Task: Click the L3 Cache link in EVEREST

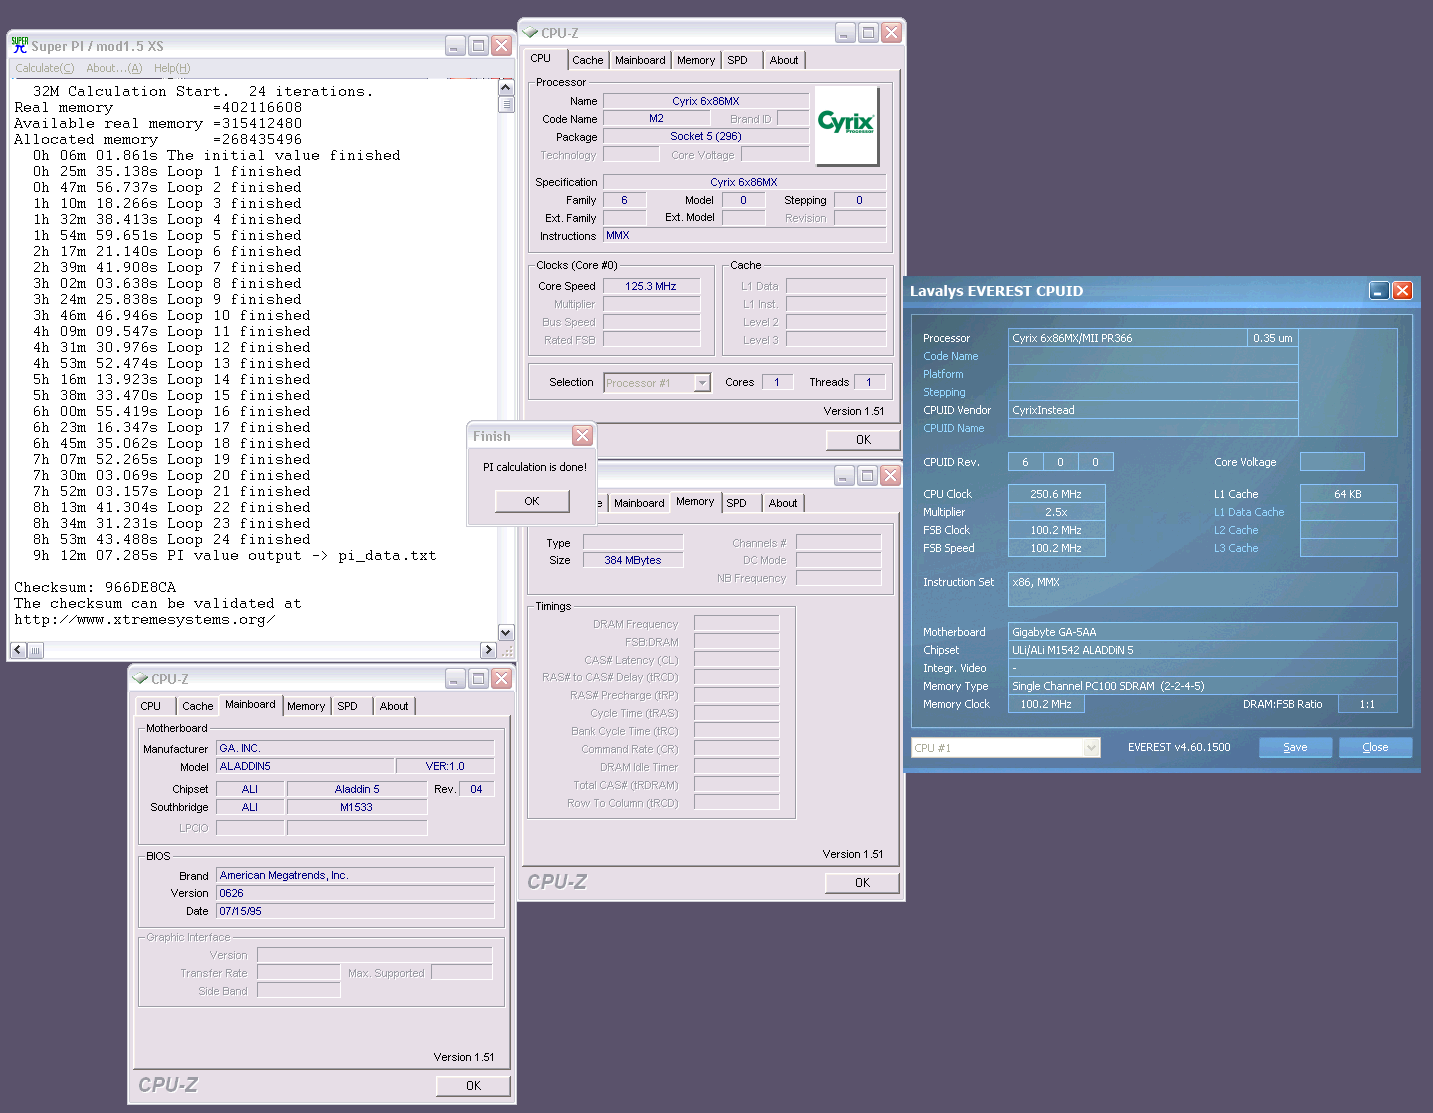Action: (x=1236, y=548)
